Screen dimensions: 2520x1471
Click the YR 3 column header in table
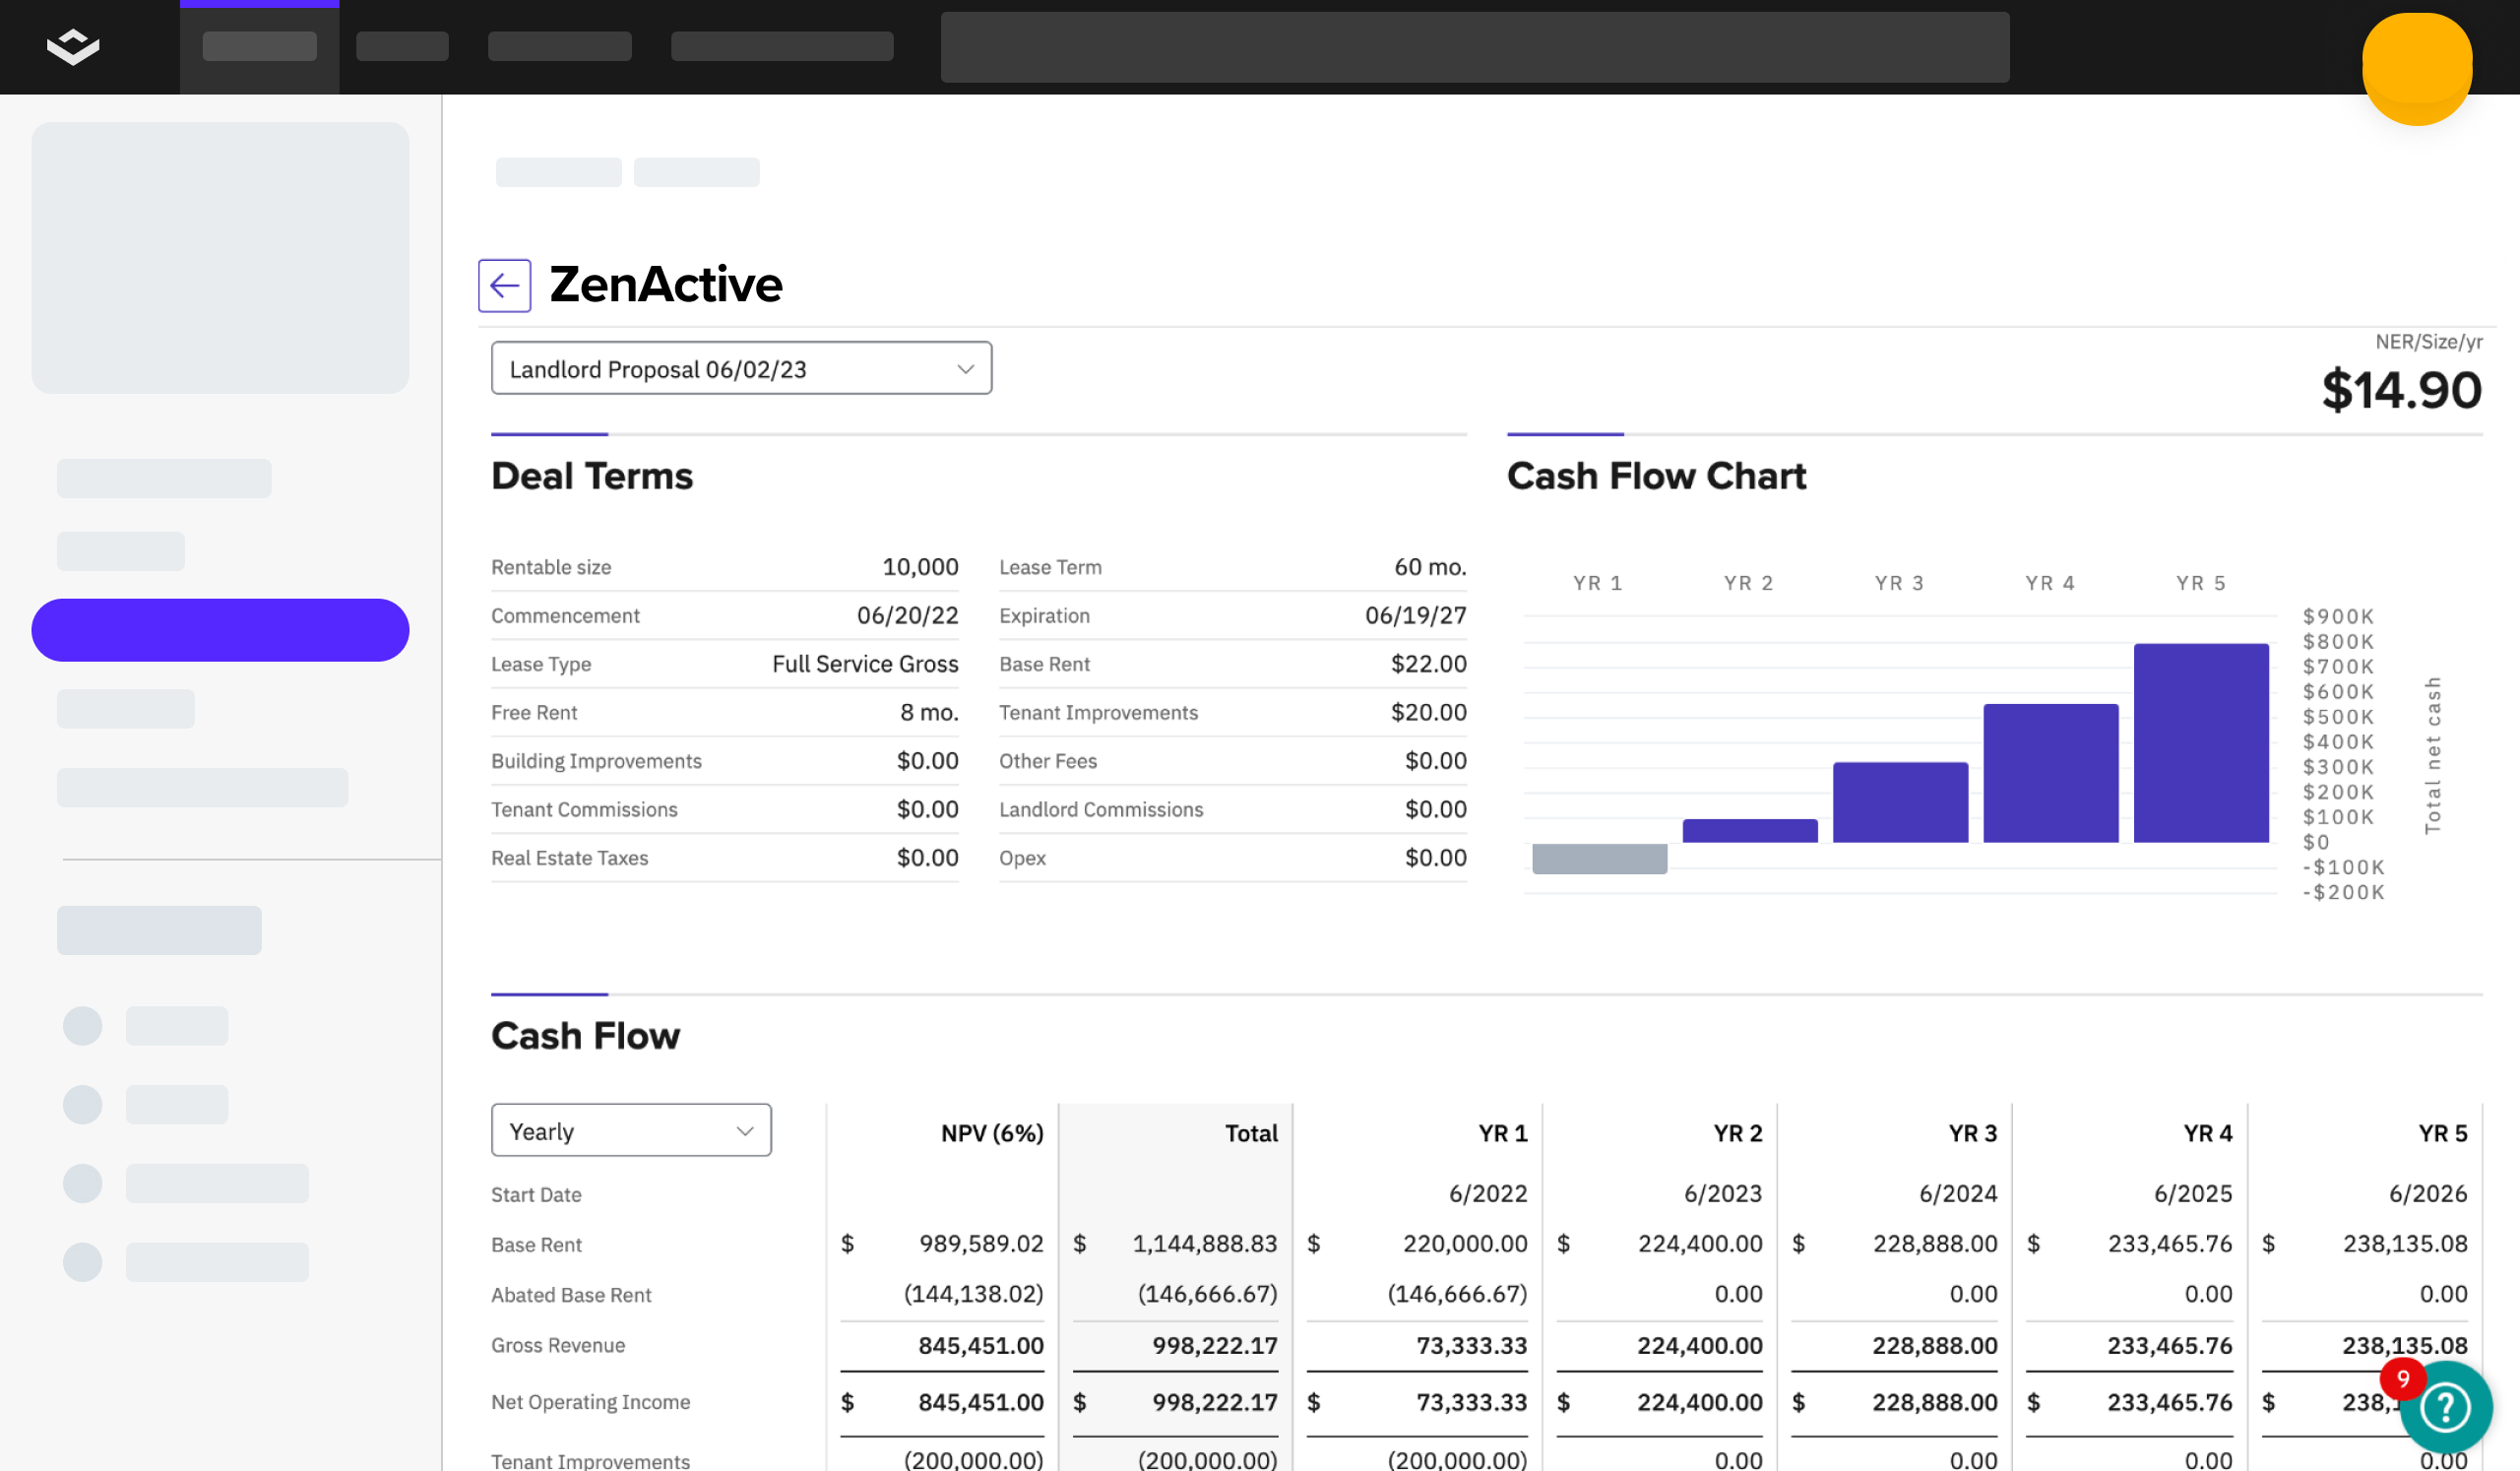coord(1972,1133)
